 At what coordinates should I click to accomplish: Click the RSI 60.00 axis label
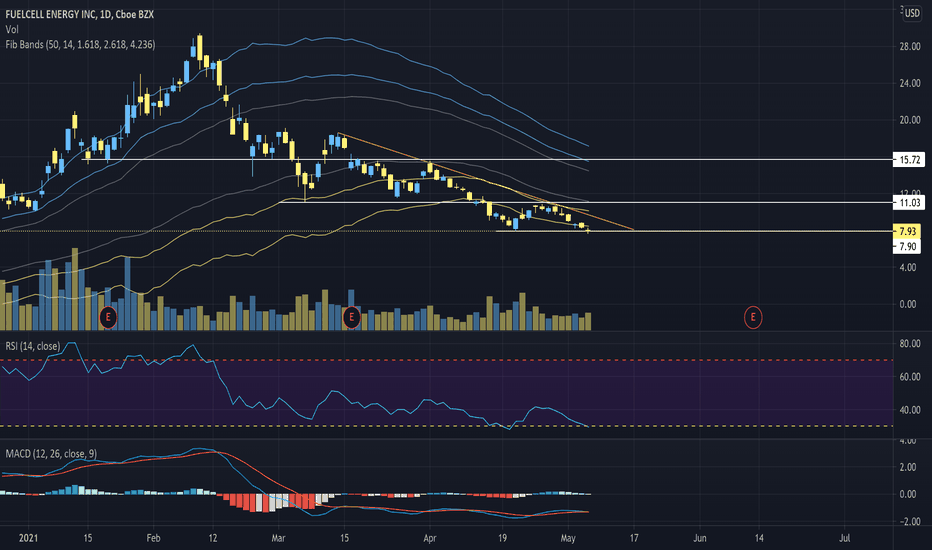tap(909, 377)
